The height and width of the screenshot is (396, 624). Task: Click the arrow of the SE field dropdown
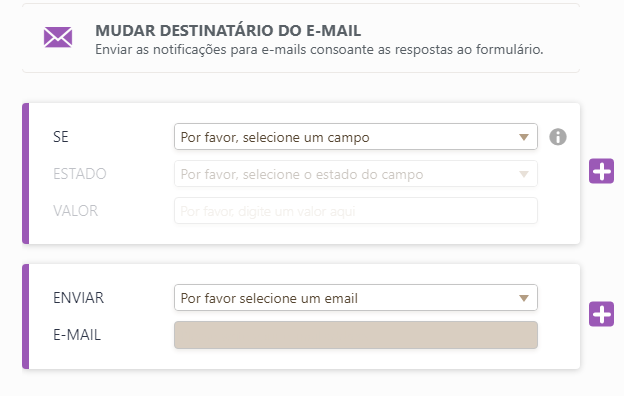coord(524,137)
